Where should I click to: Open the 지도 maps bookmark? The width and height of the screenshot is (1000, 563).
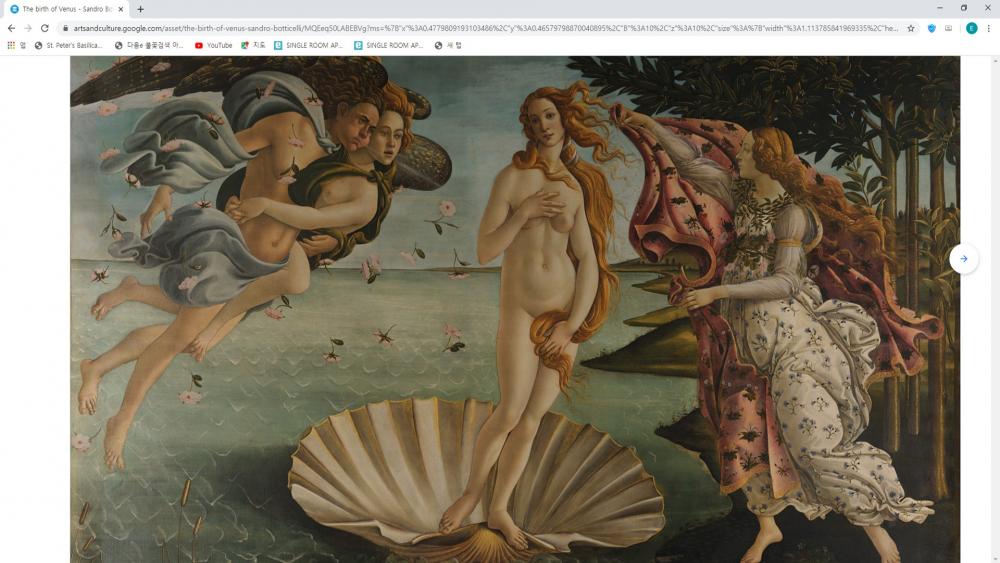point(253,45)
